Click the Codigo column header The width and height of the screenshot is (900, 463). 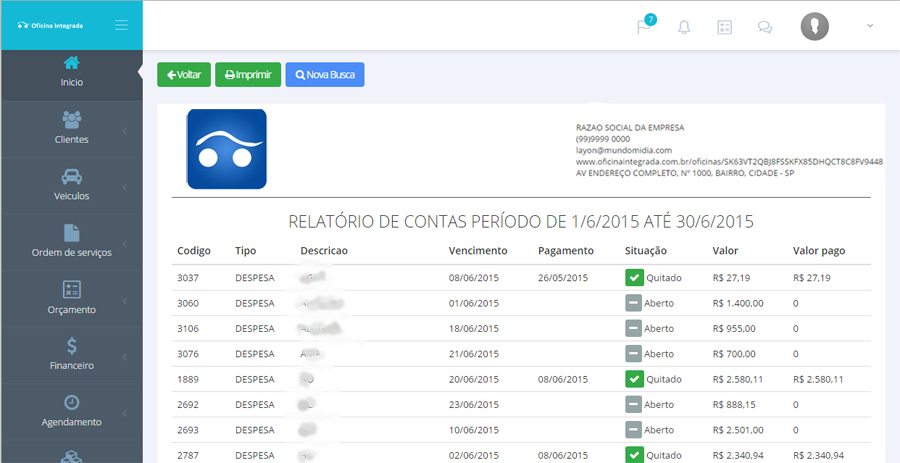[x=194, y=251]
